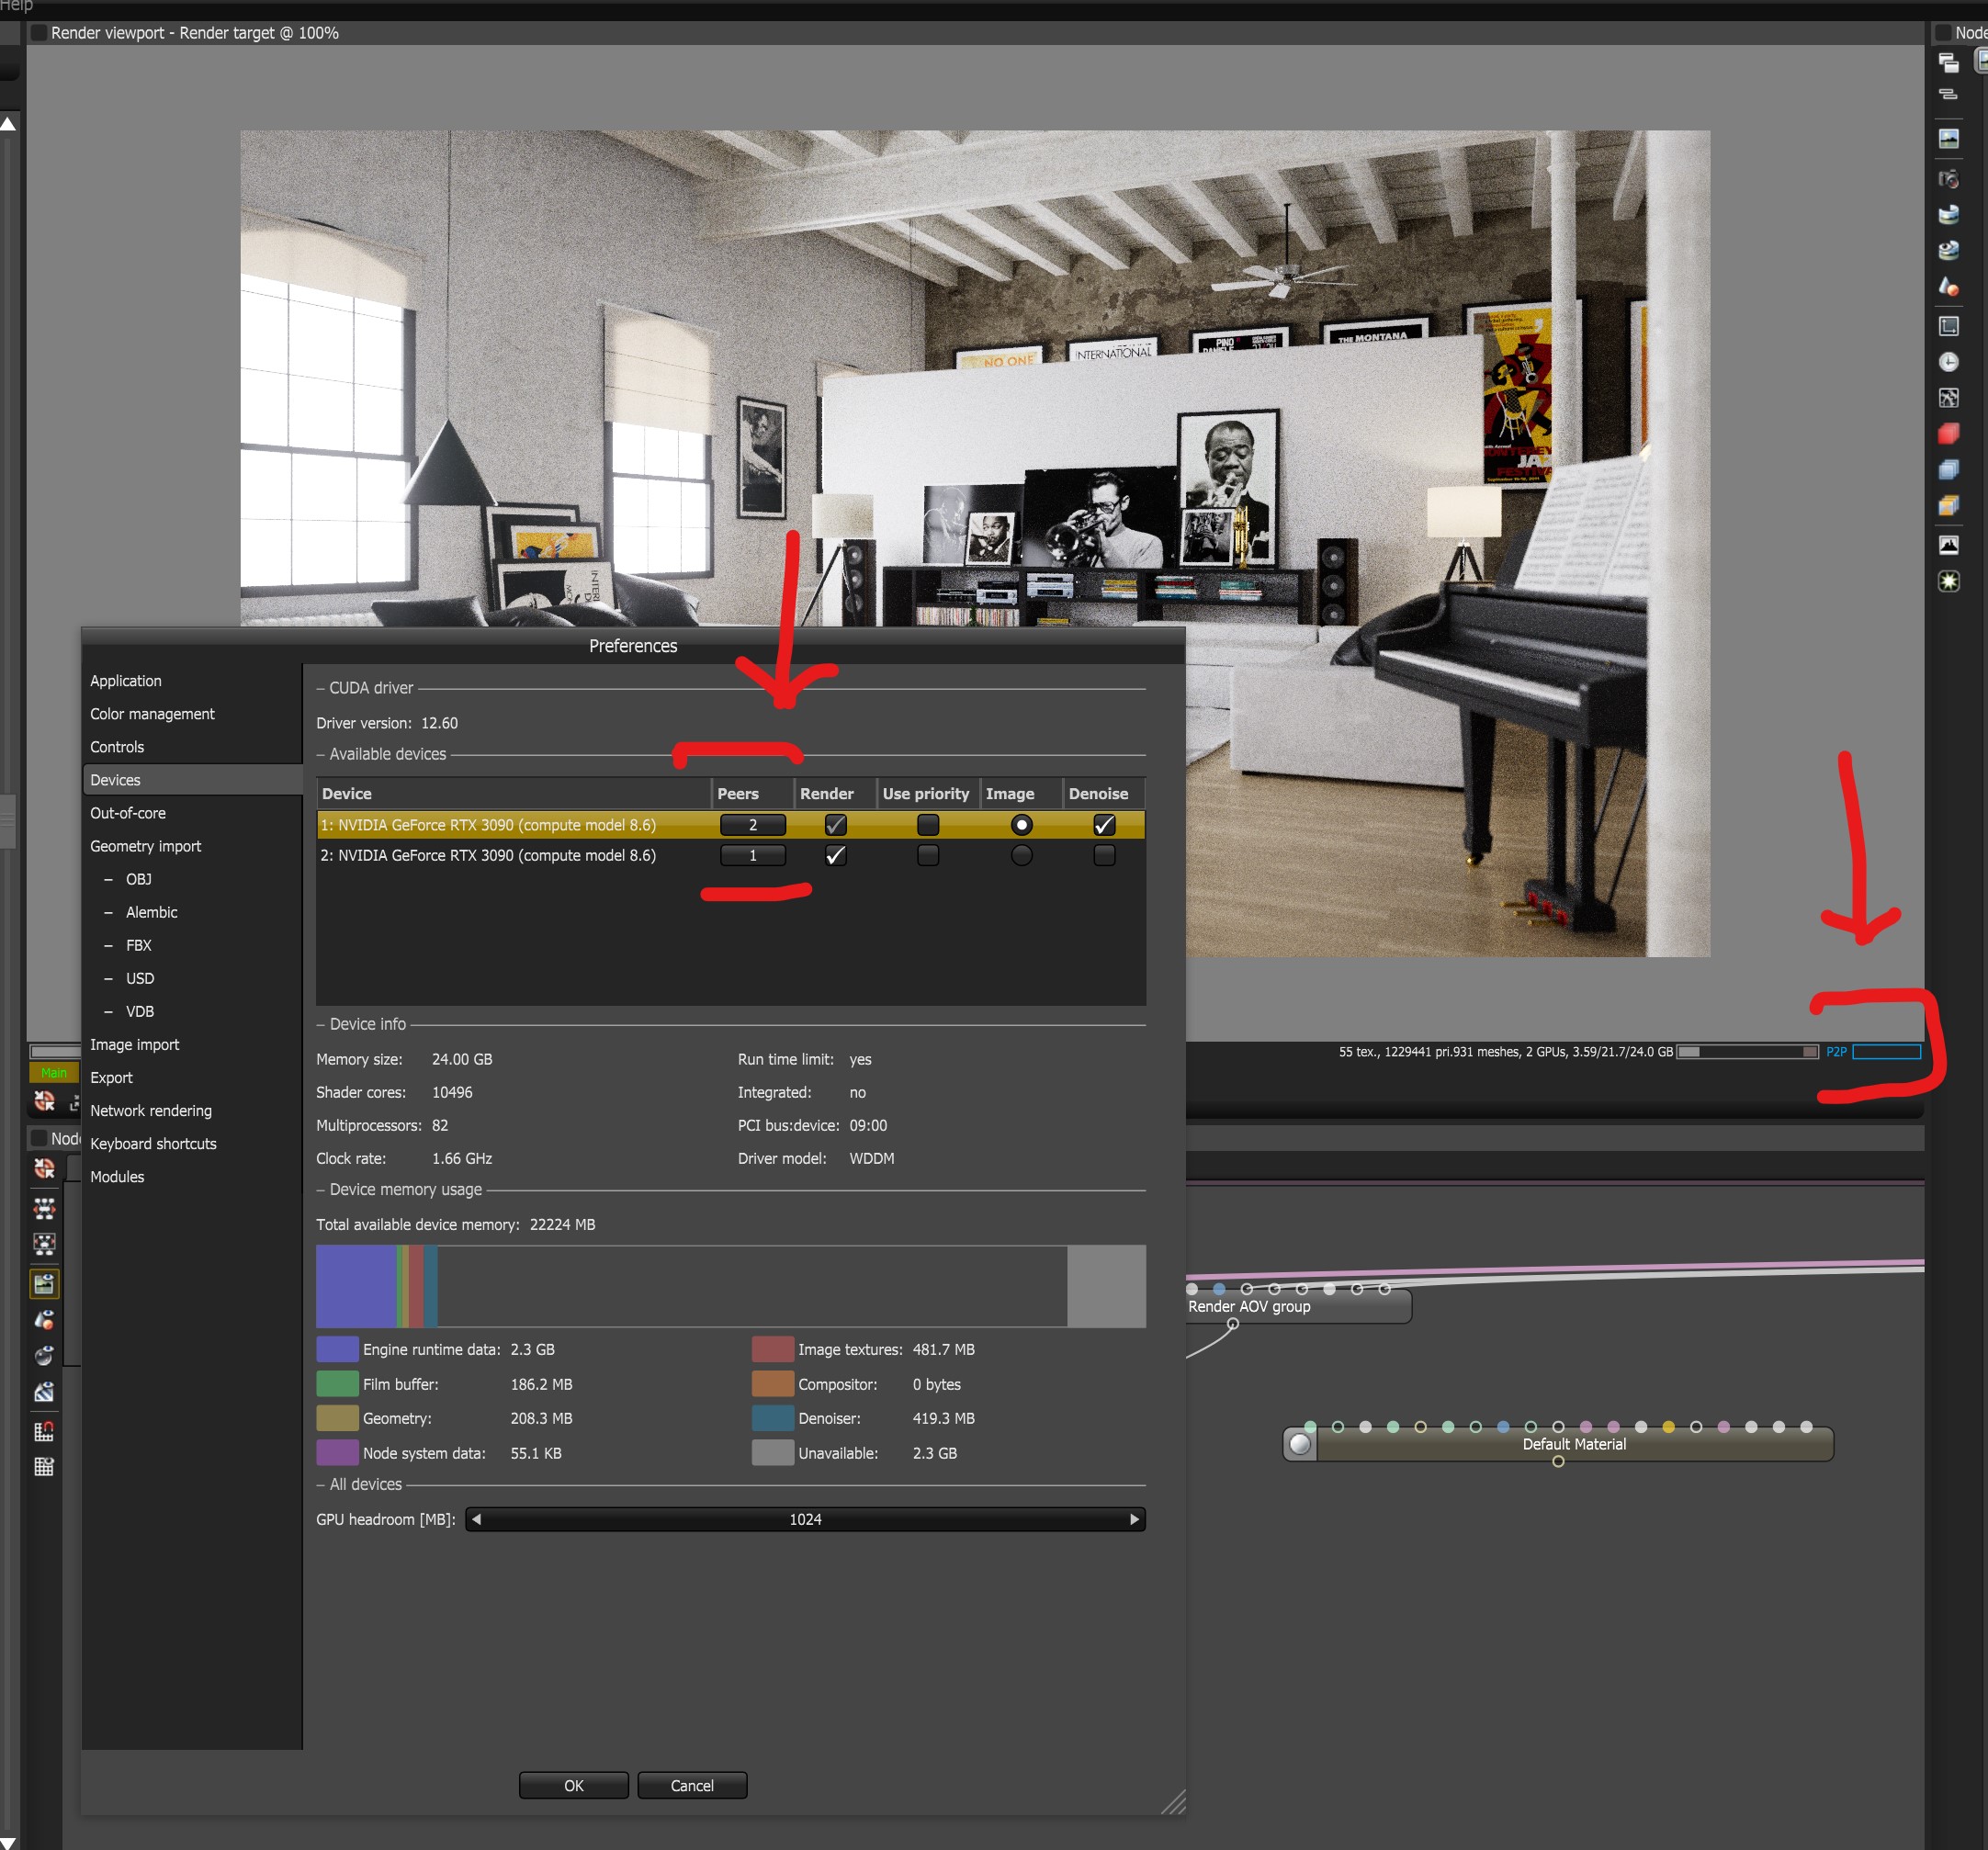Click the red cube icon
This screenshot has width=1988, height=1850.
pyautogui.click(x=1948, y=434)
